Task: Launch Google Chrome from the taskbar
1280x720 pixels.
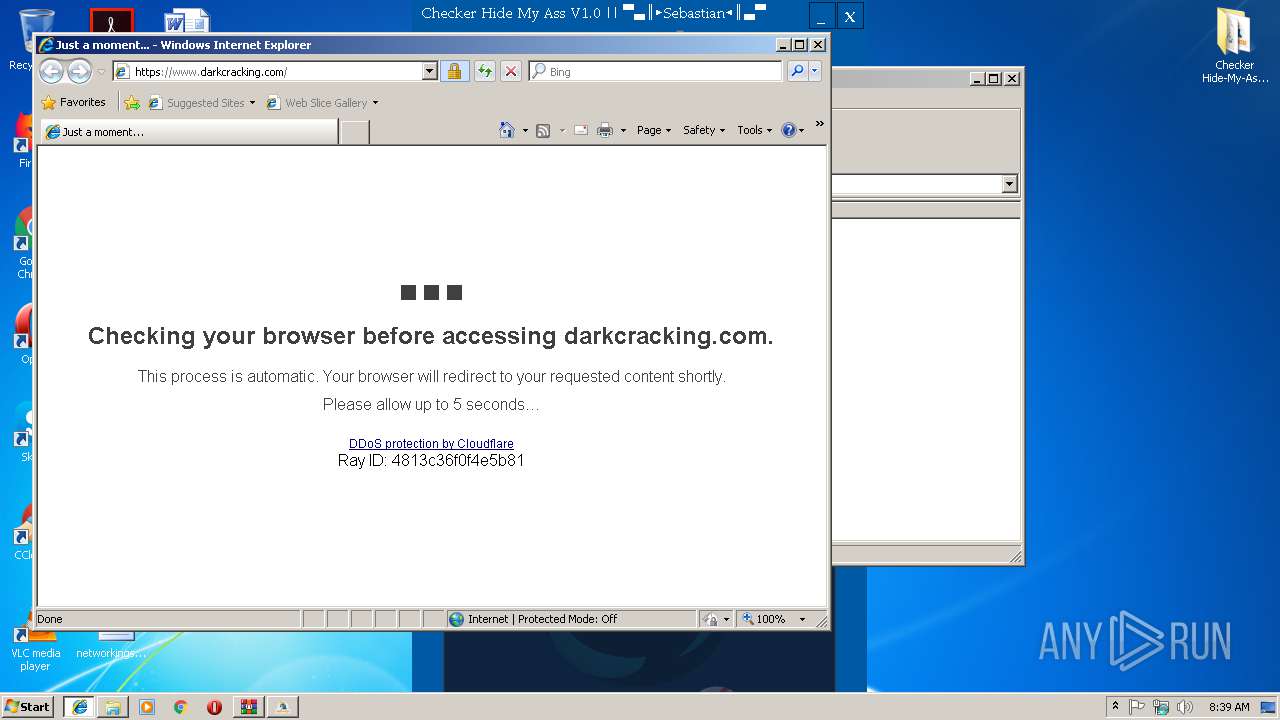Action: [x=180, y=707]
